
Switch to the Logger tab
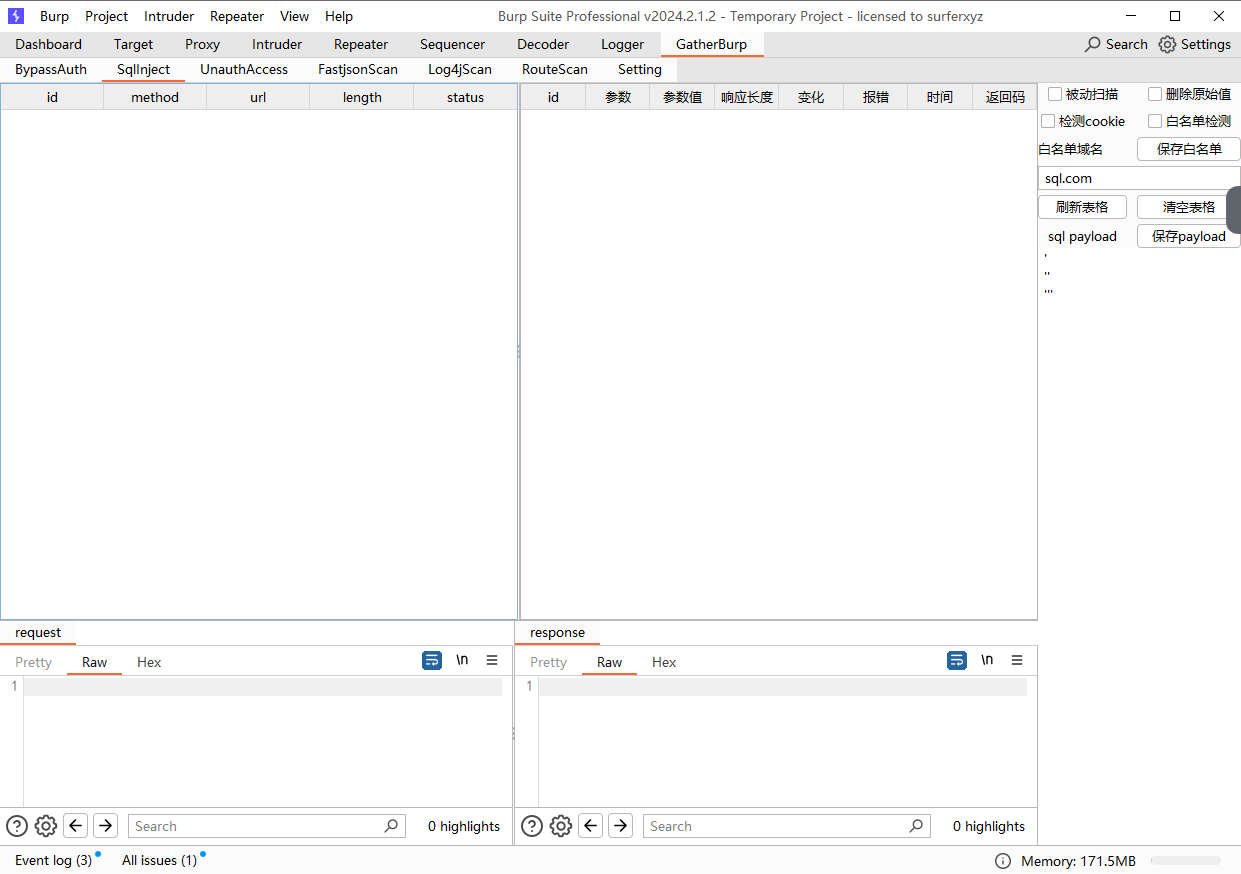click(x=622, y=44)
